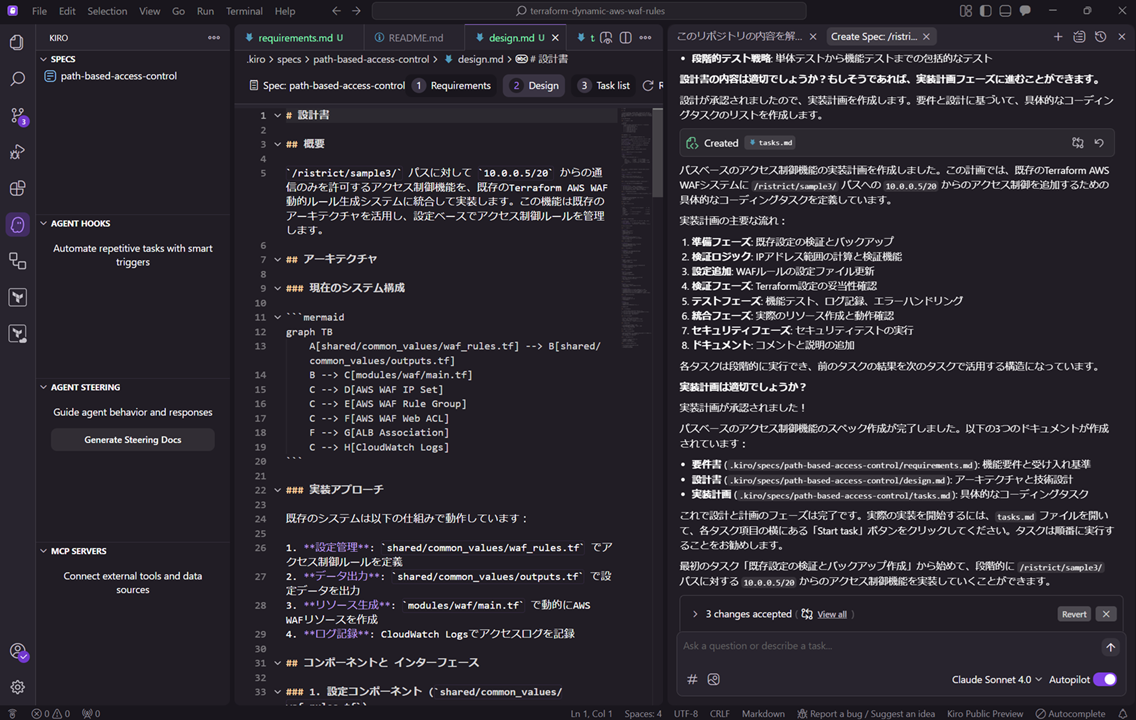Image resolution: width=1136 pixels, height=720 pixels.
Task: Dismiss the changes accepted bar with X
Action: point(1106,614)
